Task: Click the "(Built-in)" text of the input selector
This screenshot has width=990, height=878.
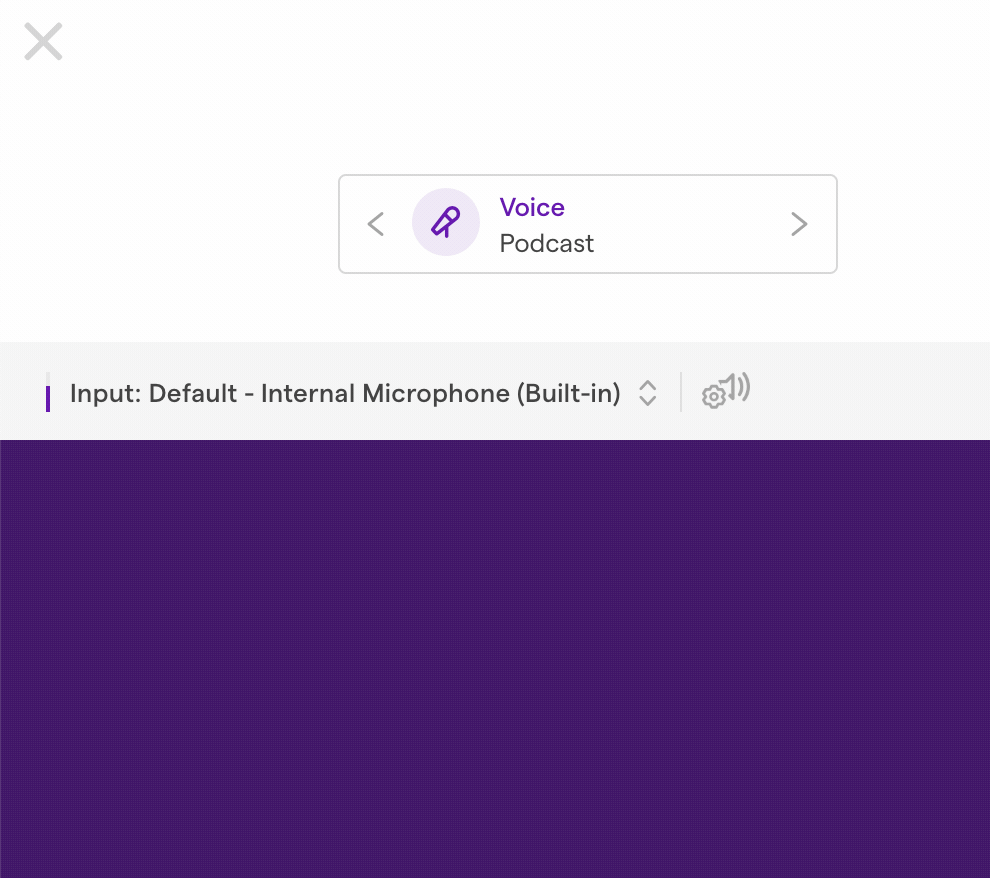Action: click(569, 393)
